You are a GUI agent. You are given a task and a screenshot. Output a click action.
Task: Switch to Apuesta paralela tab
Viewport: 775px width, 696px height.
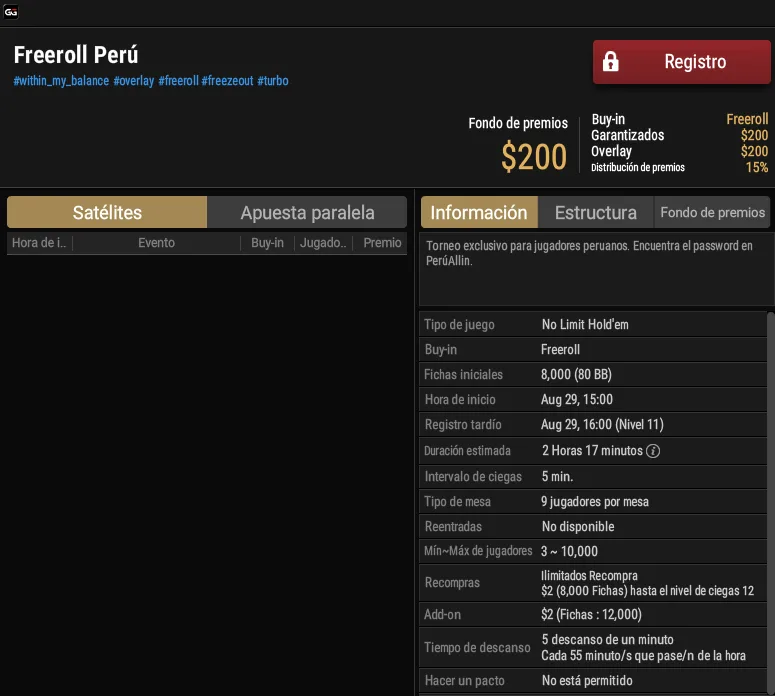(x=307, y=212)
